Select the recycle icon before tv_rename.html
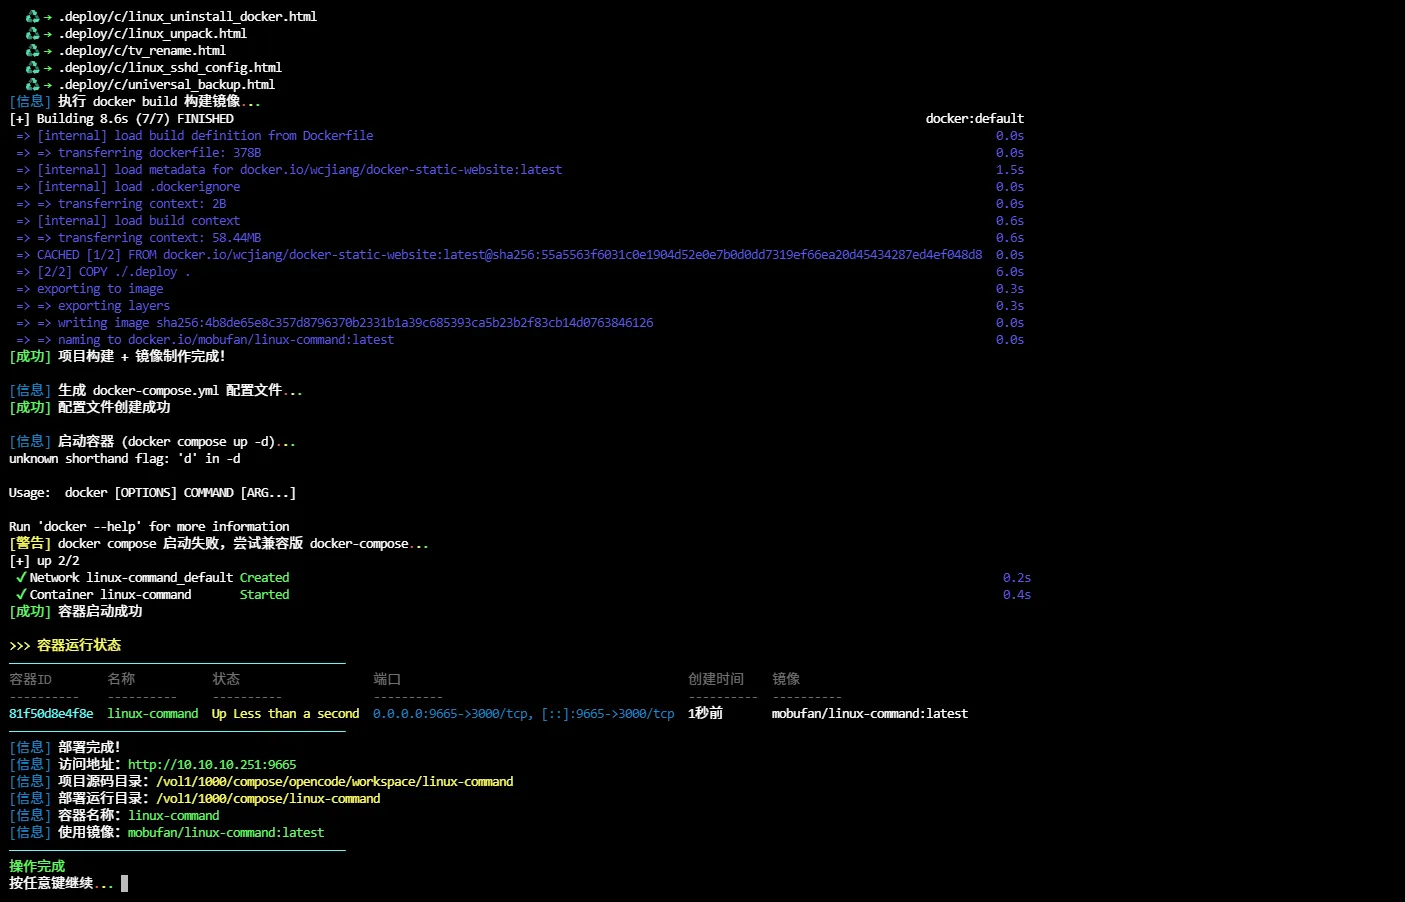Image resolution: width=1405 pixels, height=902 pixels. (32, 51)
